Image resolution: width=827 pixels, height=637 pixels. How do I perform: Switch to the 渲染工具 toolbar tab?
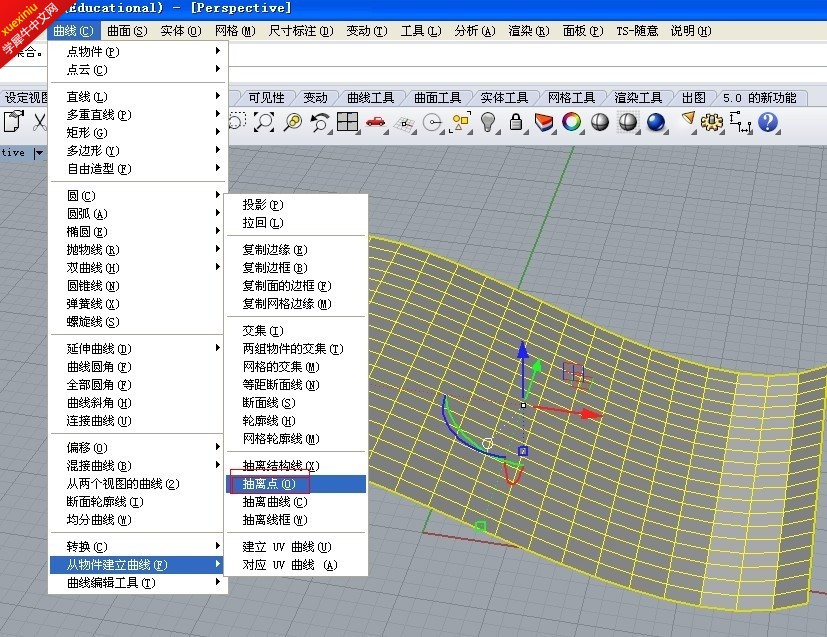pos(638,98)
